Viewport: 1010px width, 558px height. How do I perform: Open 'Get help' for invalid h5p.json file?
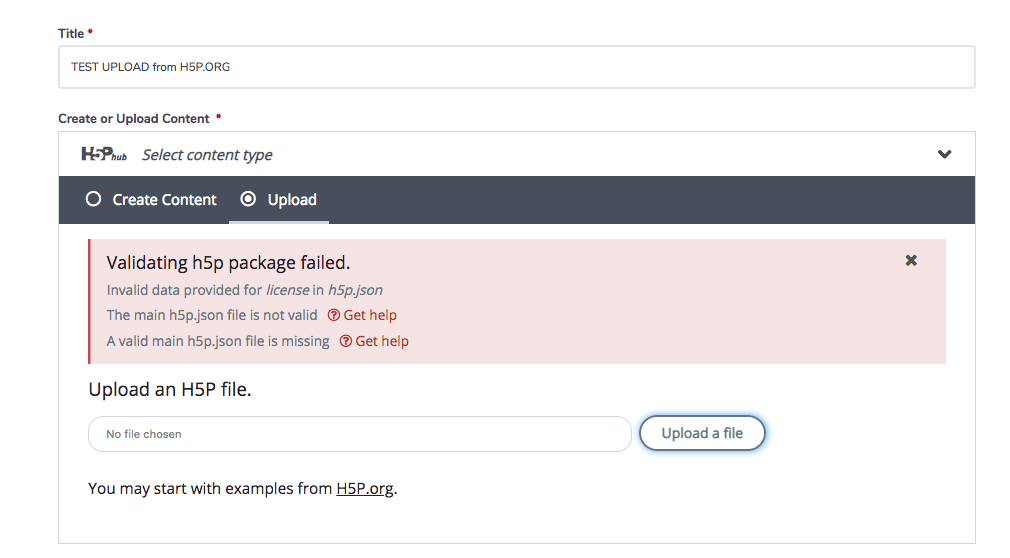362,315
